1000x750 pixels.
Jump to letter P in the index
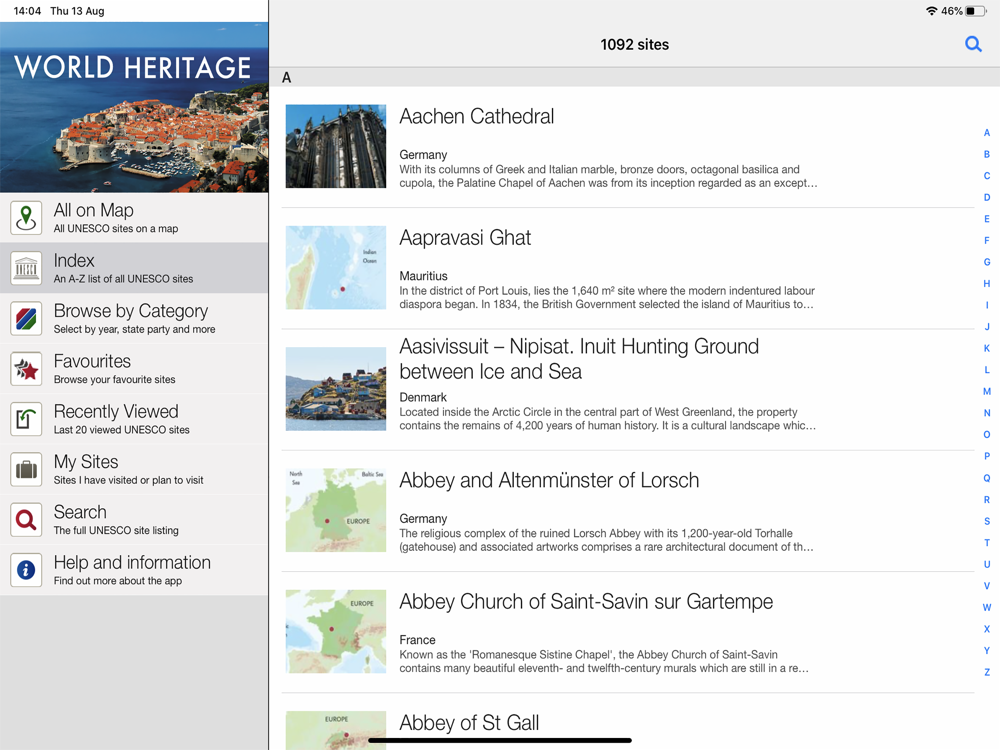click(x=987, y=456)
